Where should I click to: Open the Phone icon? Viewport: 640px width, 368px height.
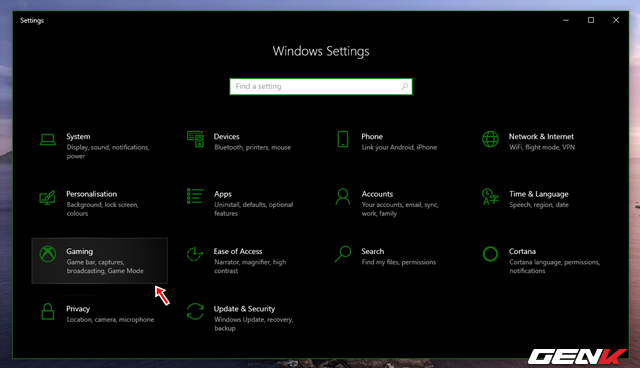coord(343,139)
